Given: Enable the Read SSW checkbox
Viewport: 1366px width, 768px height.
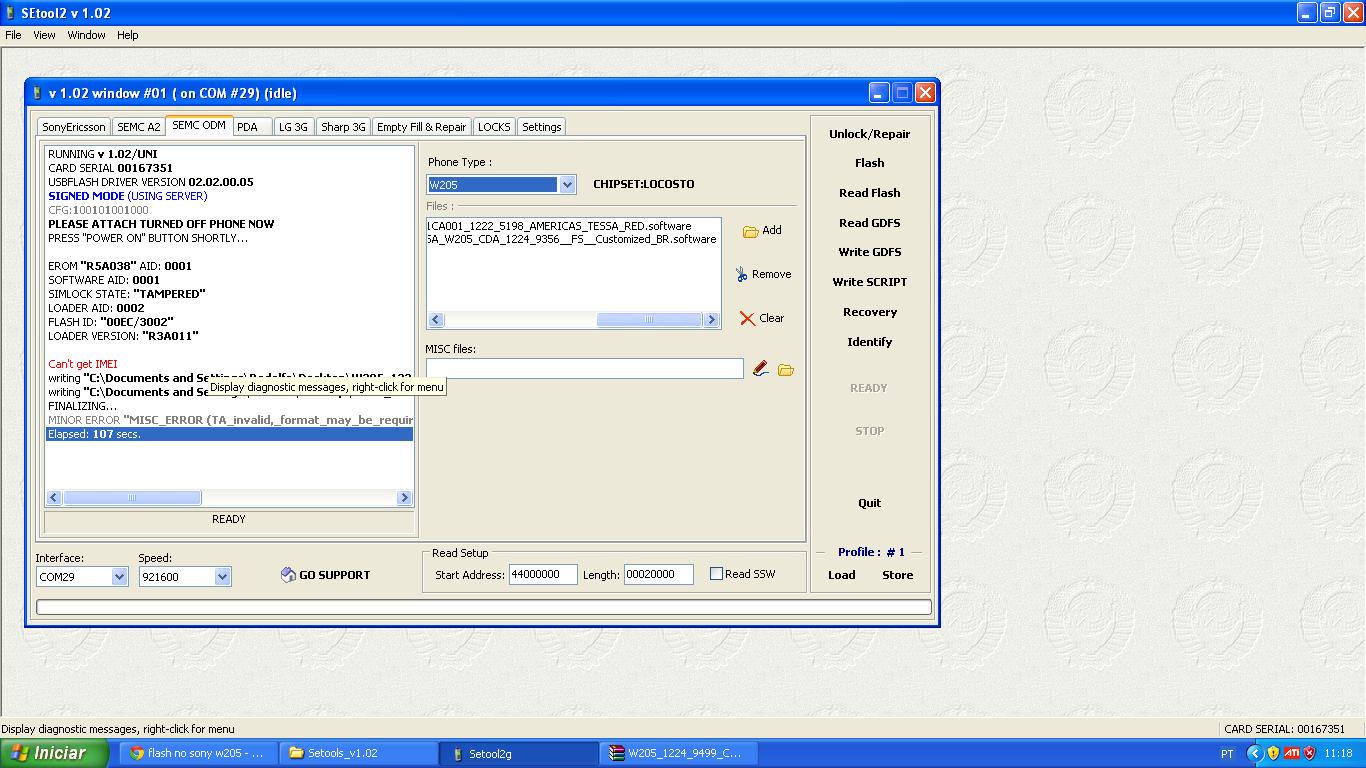Looking at the screenshot, I should coord(716,574).
